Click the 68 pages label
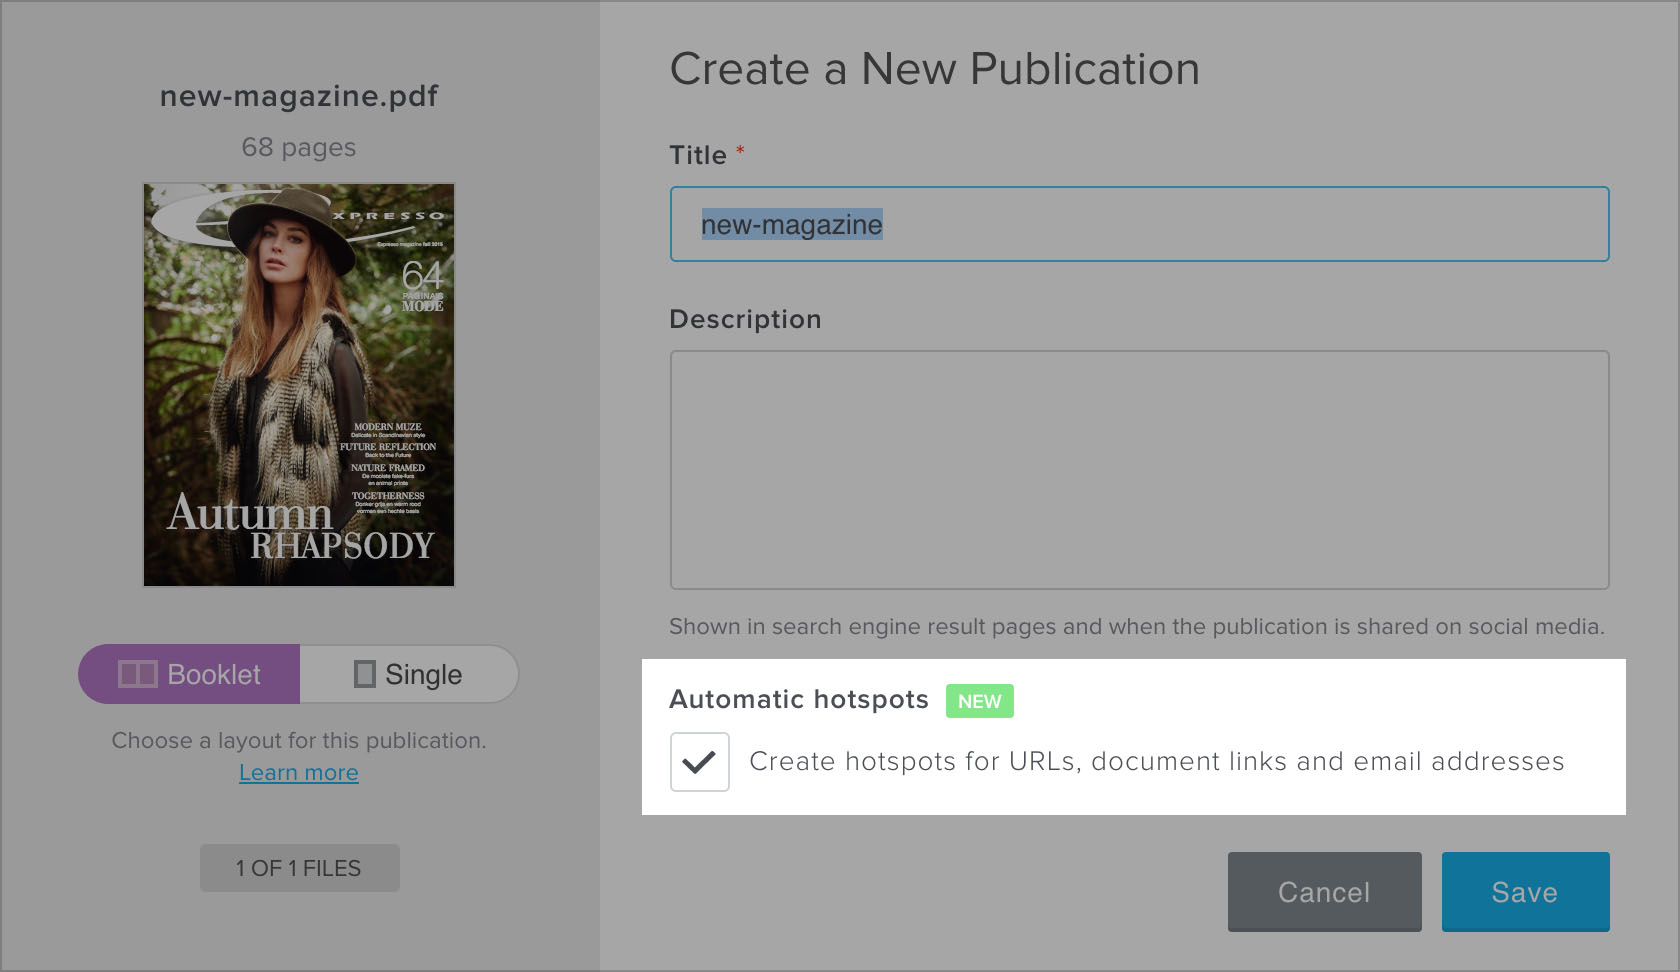1680x972 pixels. coord(298,147)
